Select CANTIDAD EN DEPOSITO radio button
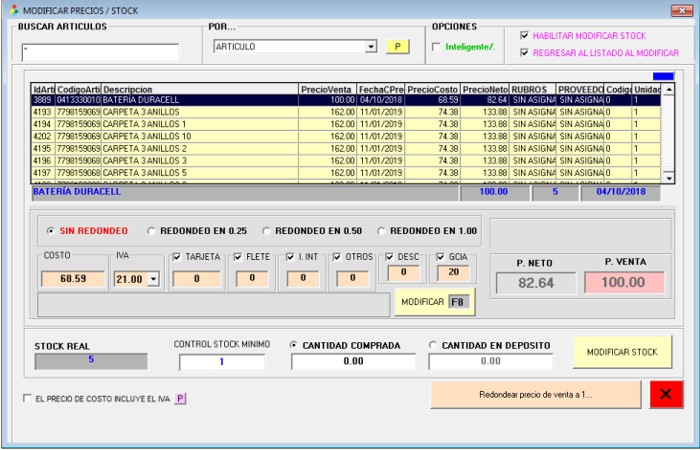 (x=433, y=345)
